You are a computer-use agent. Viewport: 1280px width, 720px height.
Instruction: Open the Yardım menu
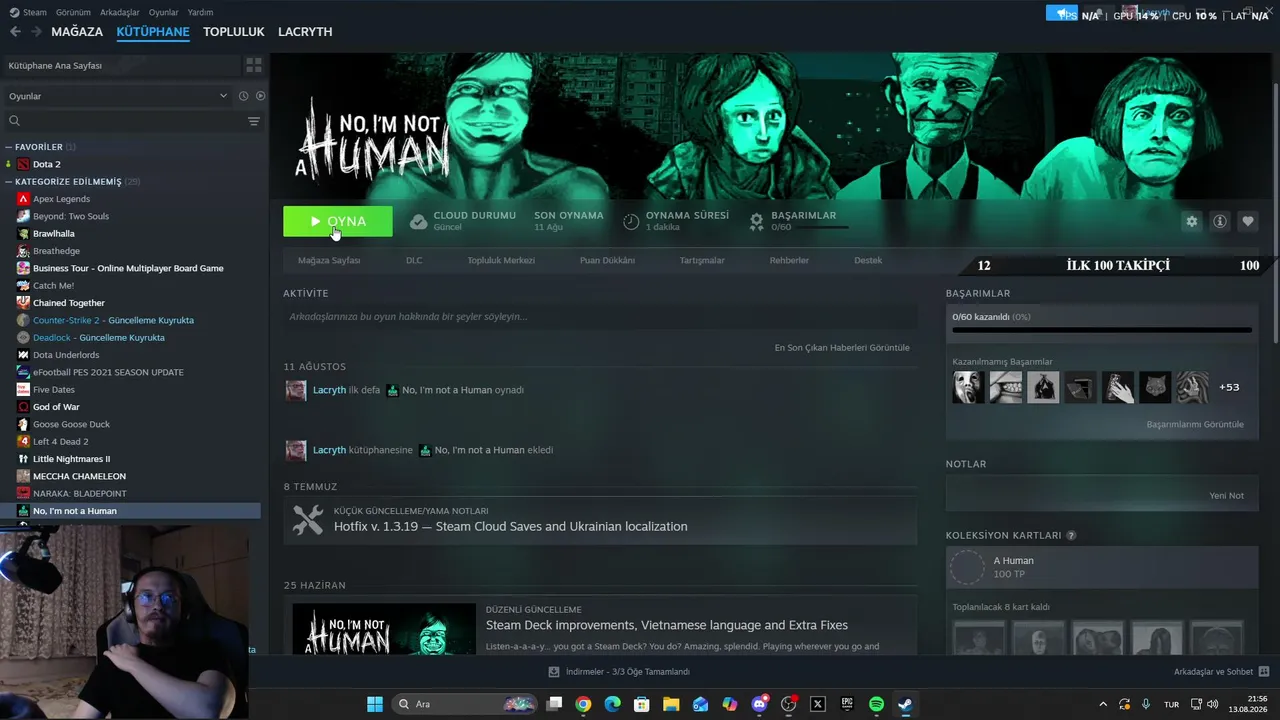tap(200, 12)
